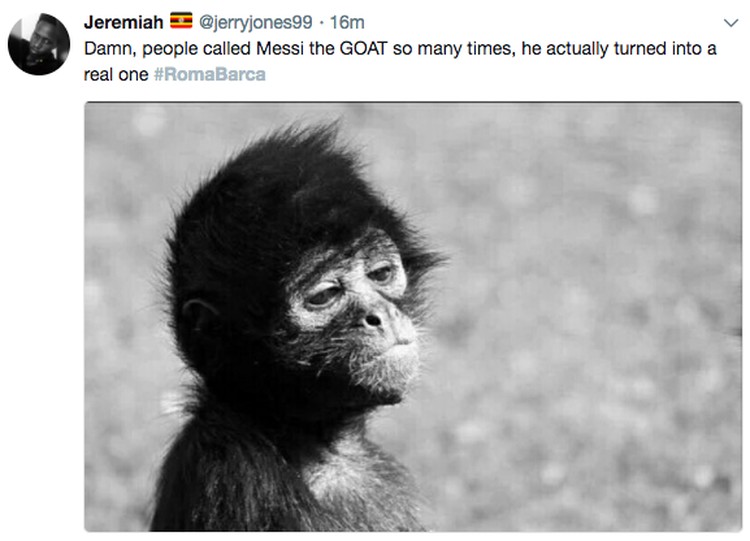750x541 pixels.
Task: Open Jeremiah's round profile avatar
Action: (39, 44)
